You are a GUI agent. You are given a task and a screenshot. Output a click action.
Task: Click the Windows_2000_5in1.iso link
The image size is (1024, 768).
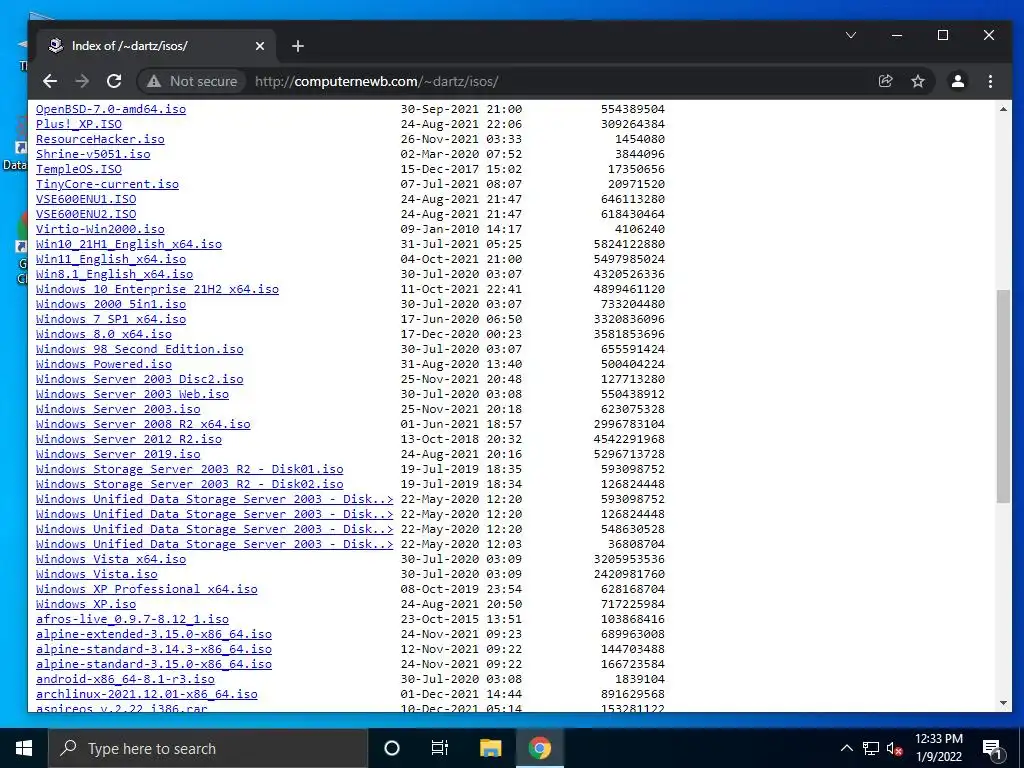pos(110,304)
